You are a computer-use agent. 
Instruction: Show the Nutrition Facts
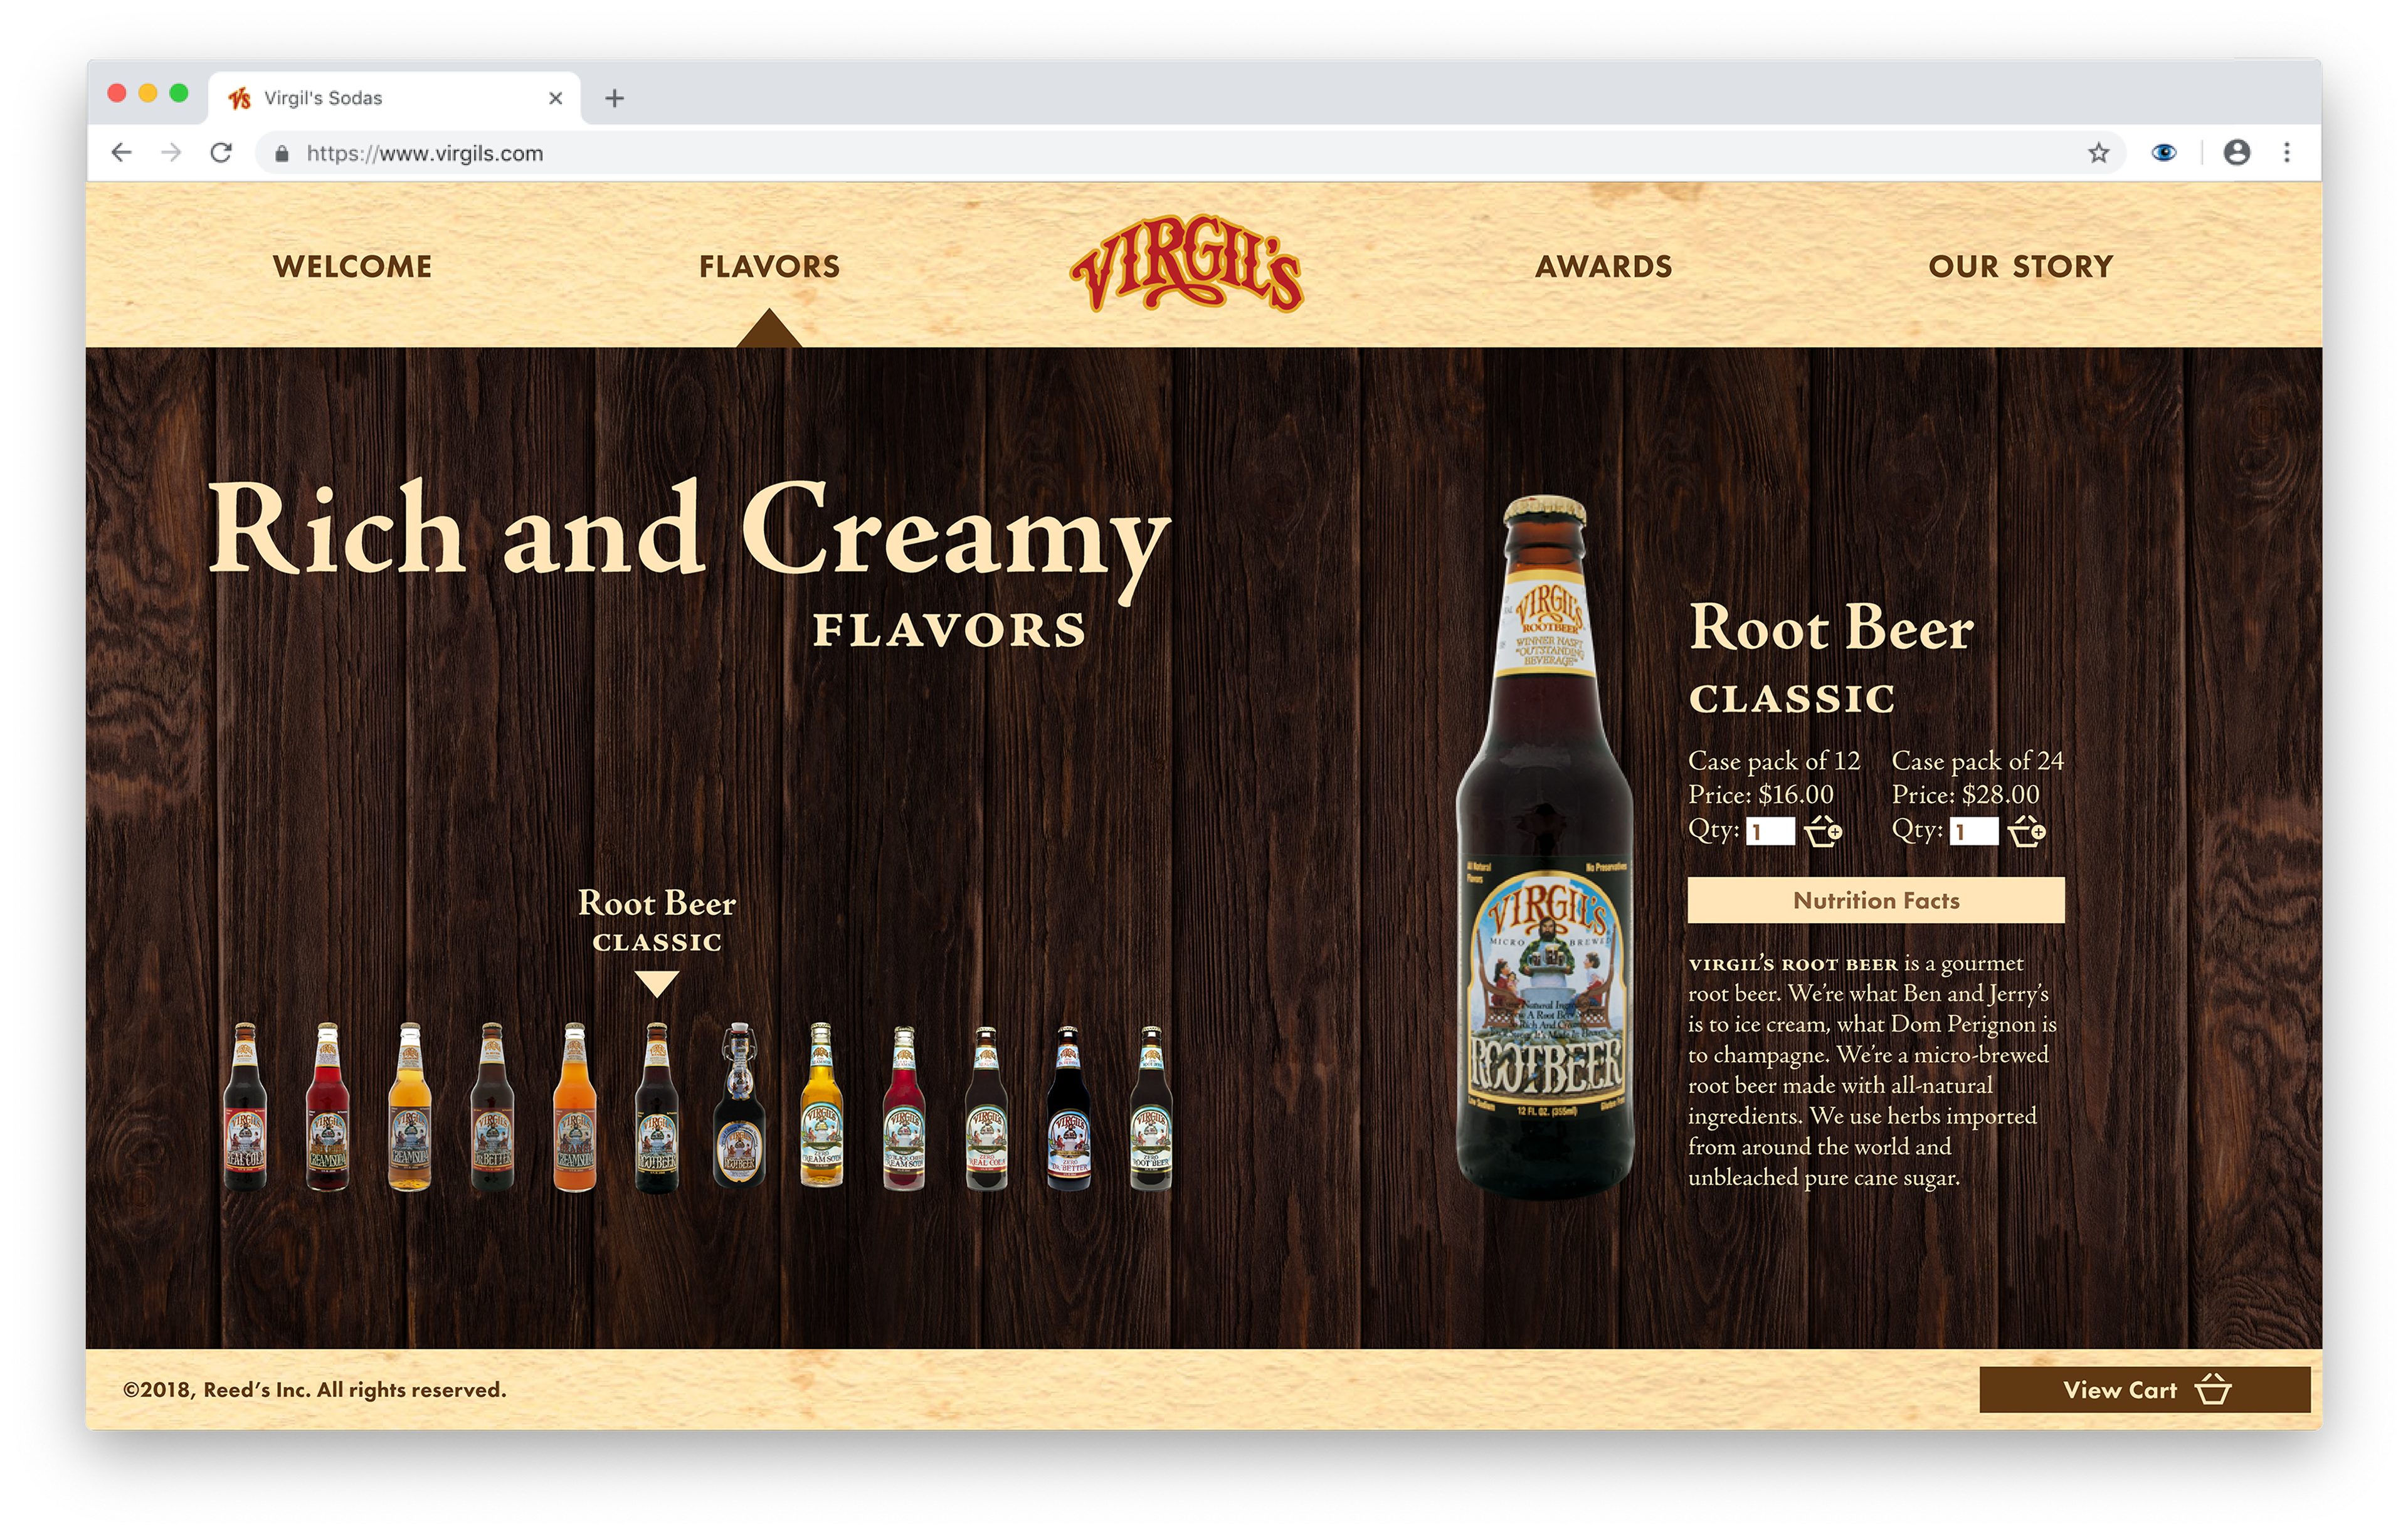tap(1876, 900)
